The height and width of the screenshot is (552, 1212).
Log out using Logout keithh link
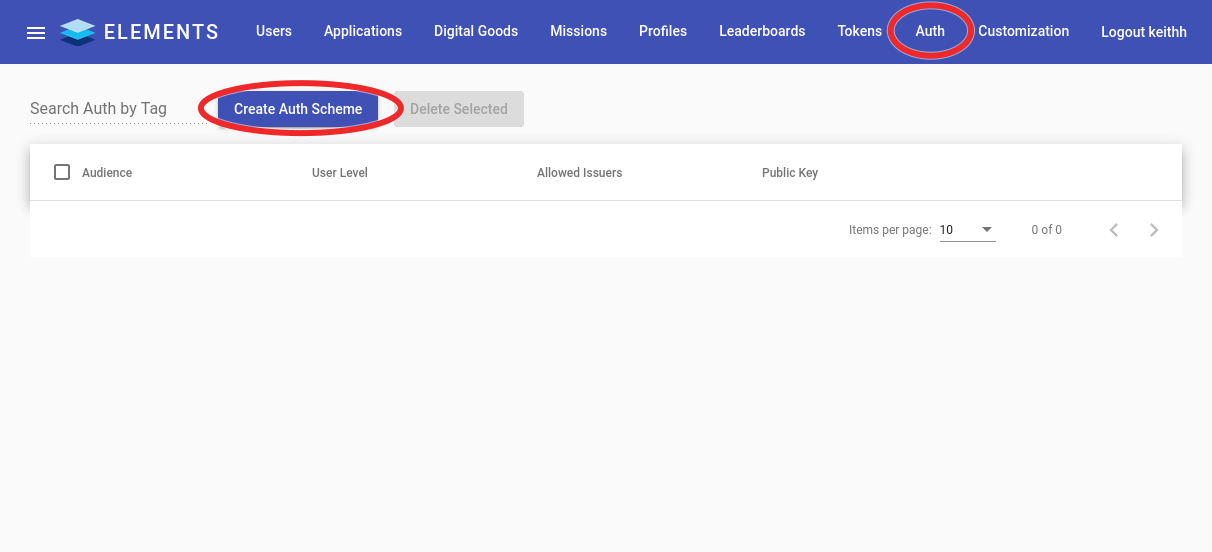(1144, 32)
